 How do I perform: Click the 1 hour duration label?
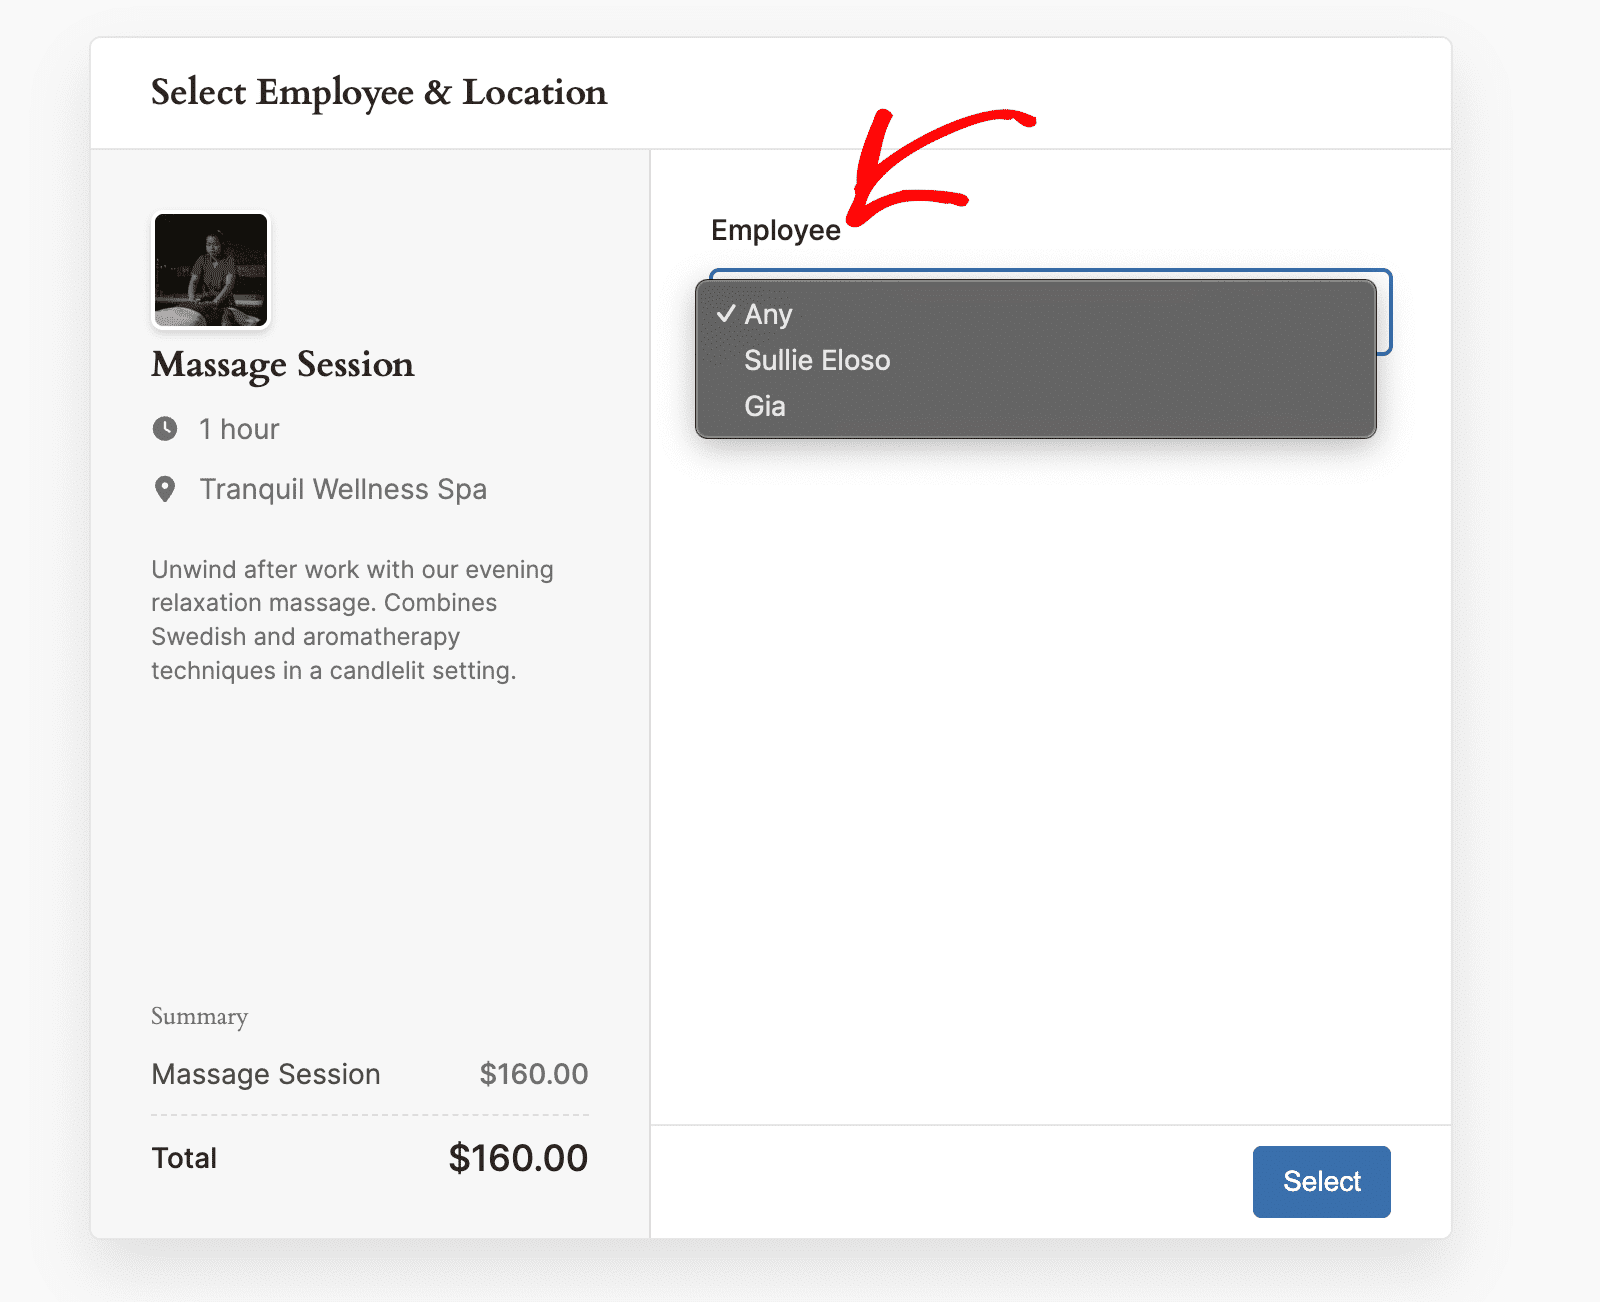click(x=239, y=428)
